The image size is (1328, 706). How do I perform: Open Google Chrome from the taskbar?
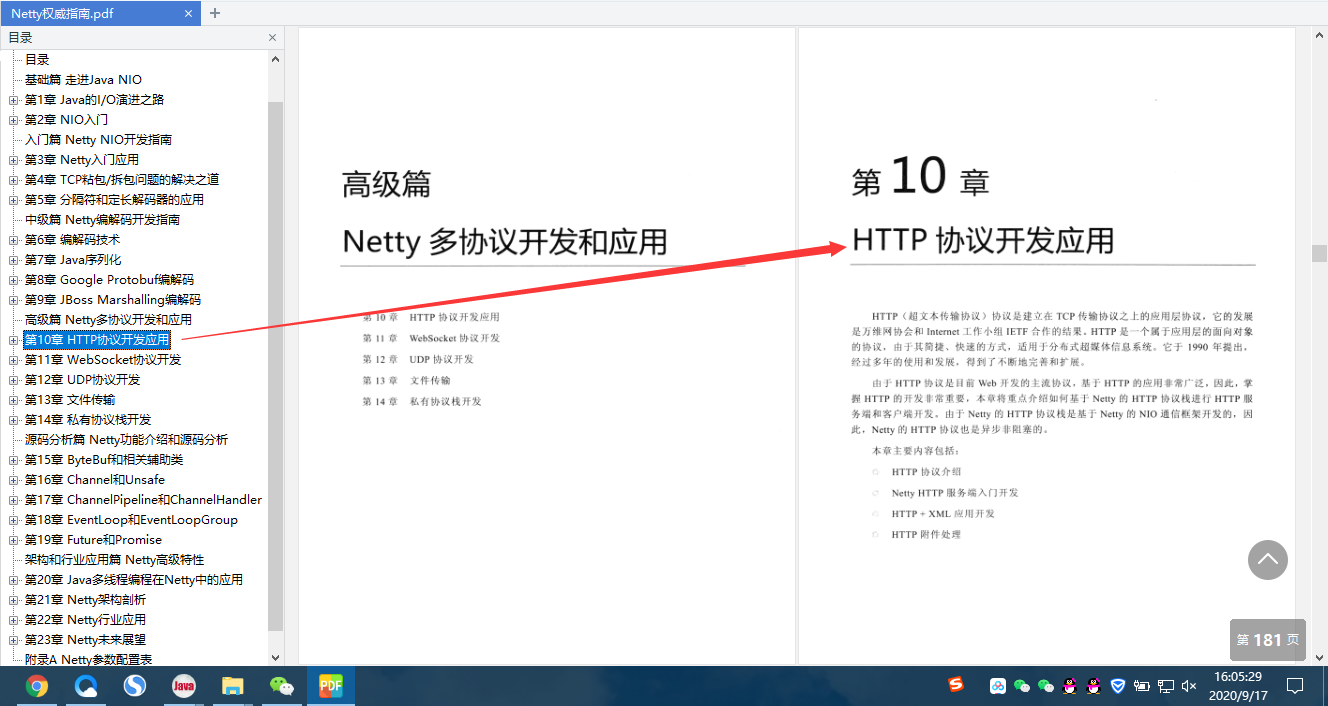[x=37, y=686]
